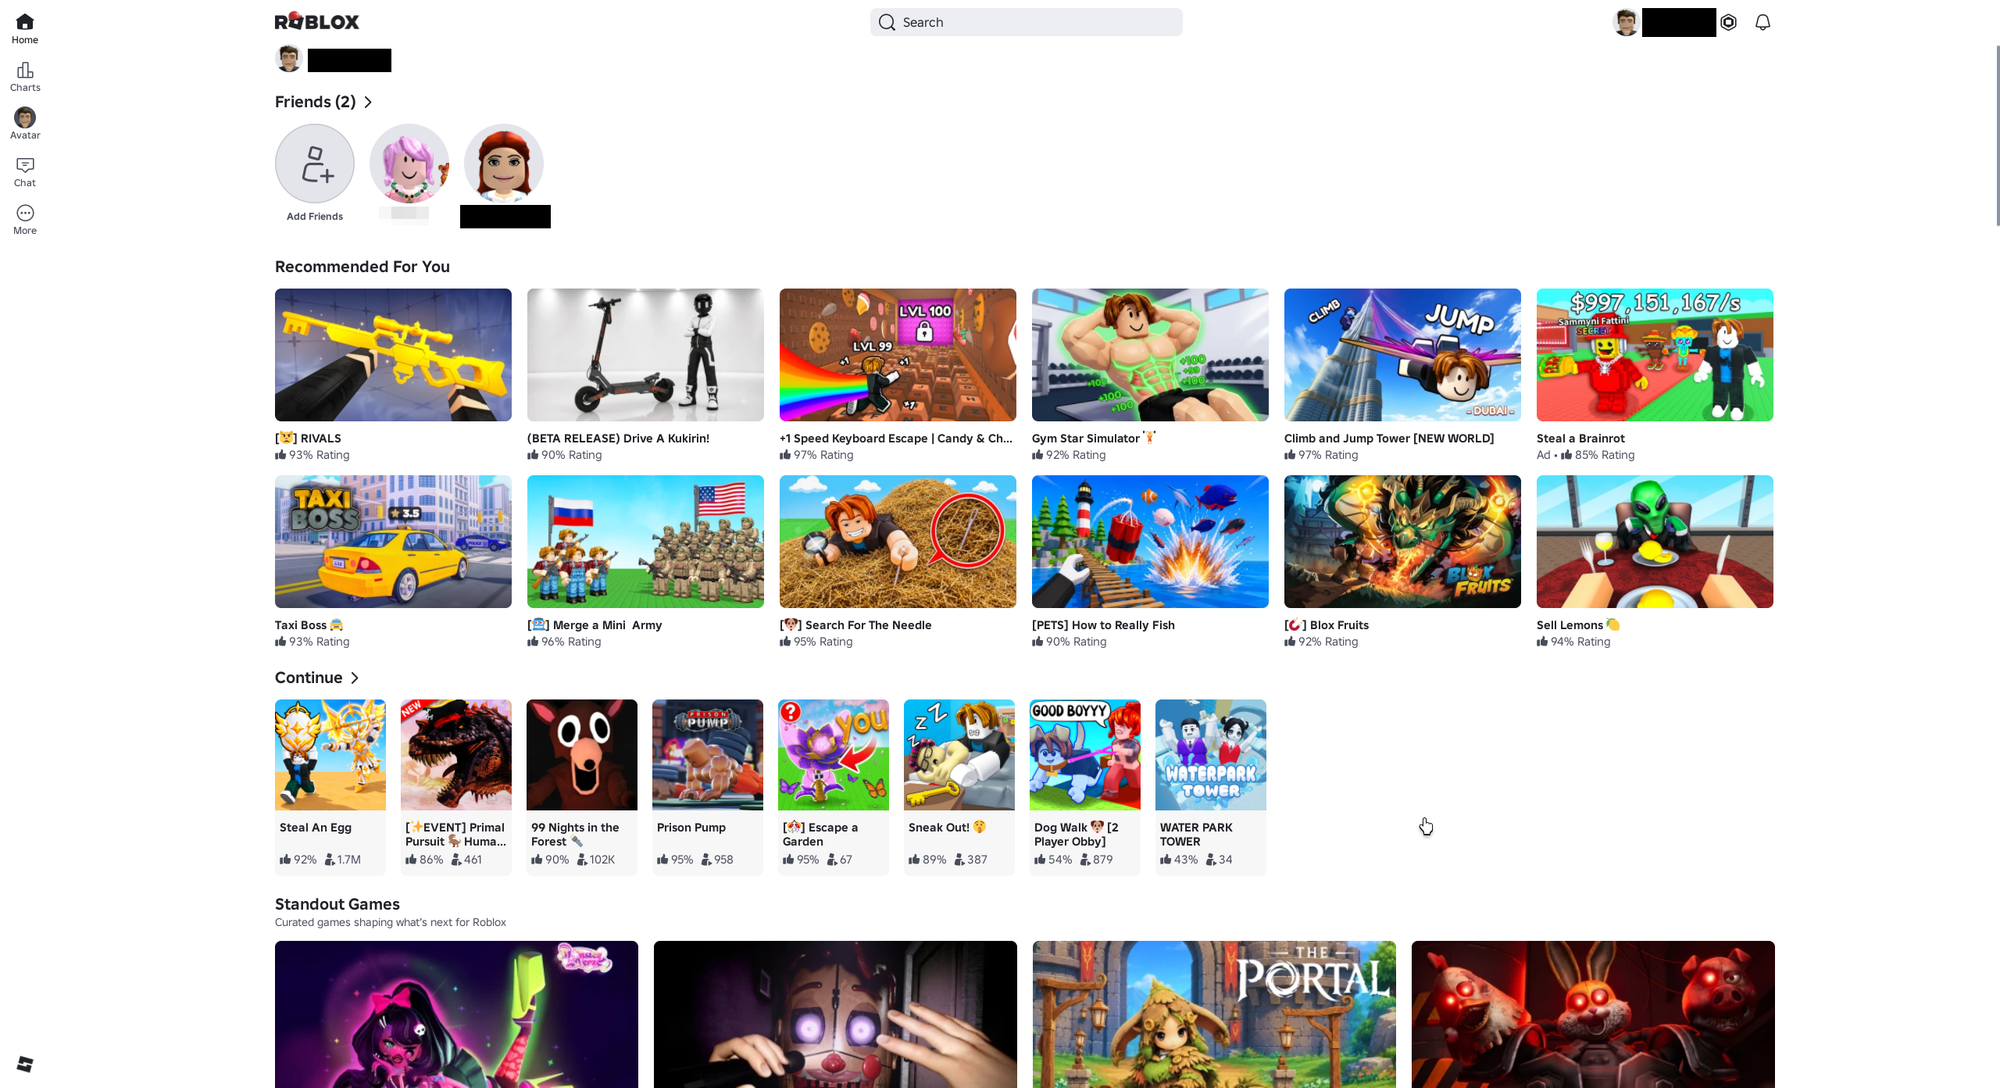The height and width of the screenshot is (1088, 2000).
Task: Click the search magnifier icon
Action: tap(887, 22)
